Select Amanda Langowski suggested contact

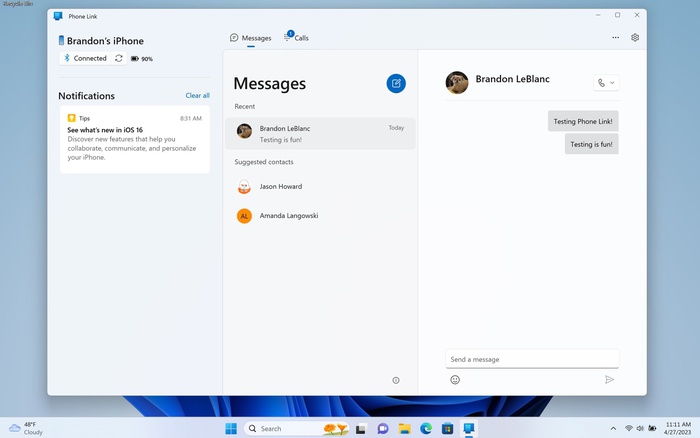[x=320, y=216]
